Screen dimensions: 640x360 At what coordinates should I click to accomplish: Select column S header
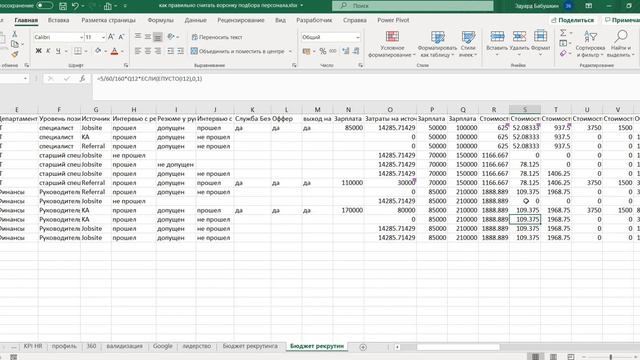point(525,109)
